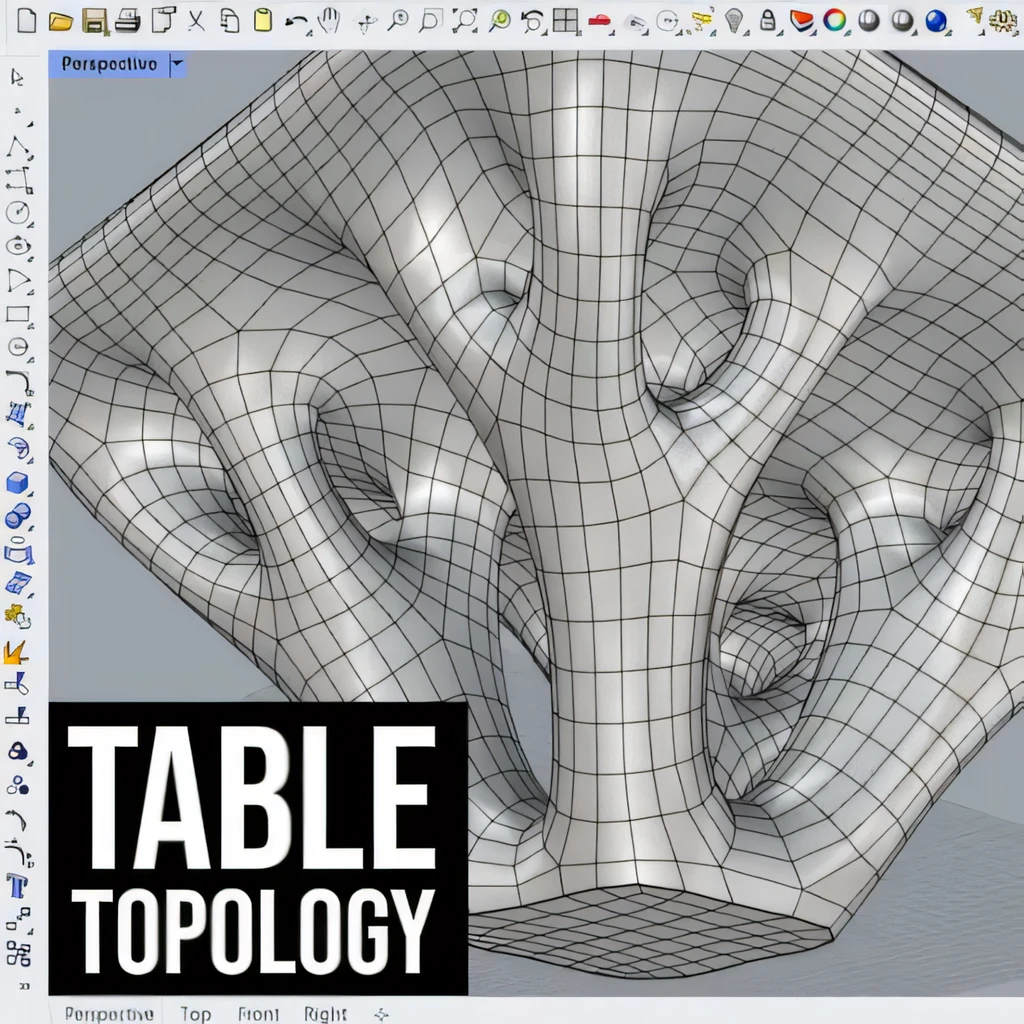Screen dimensions: 1024x1024
Task: Click the blue sphere render icon
Action: click(936, 21)
